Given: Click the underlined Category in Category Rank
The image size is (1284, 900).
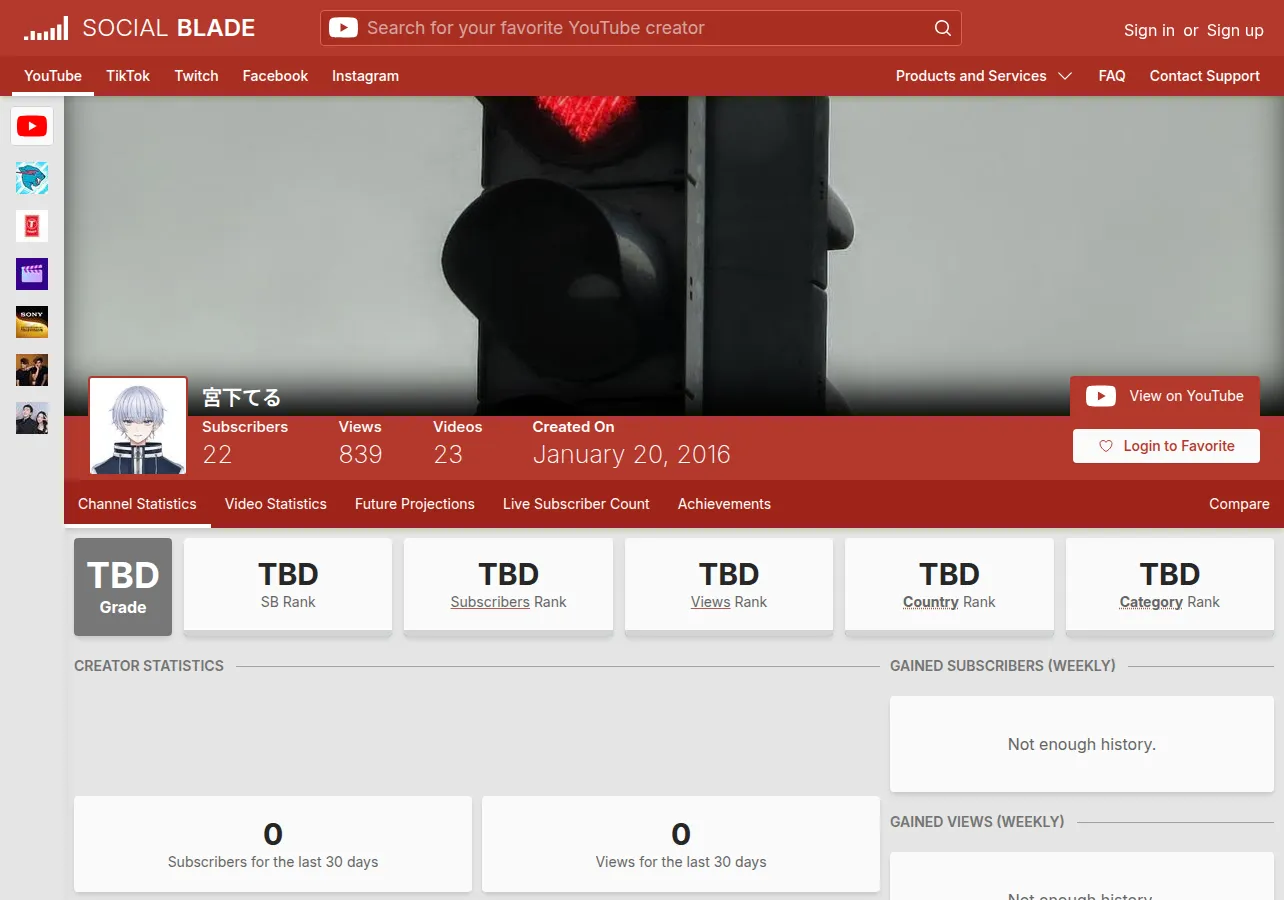Looking at the screenshot, I should coord(1151,602).
